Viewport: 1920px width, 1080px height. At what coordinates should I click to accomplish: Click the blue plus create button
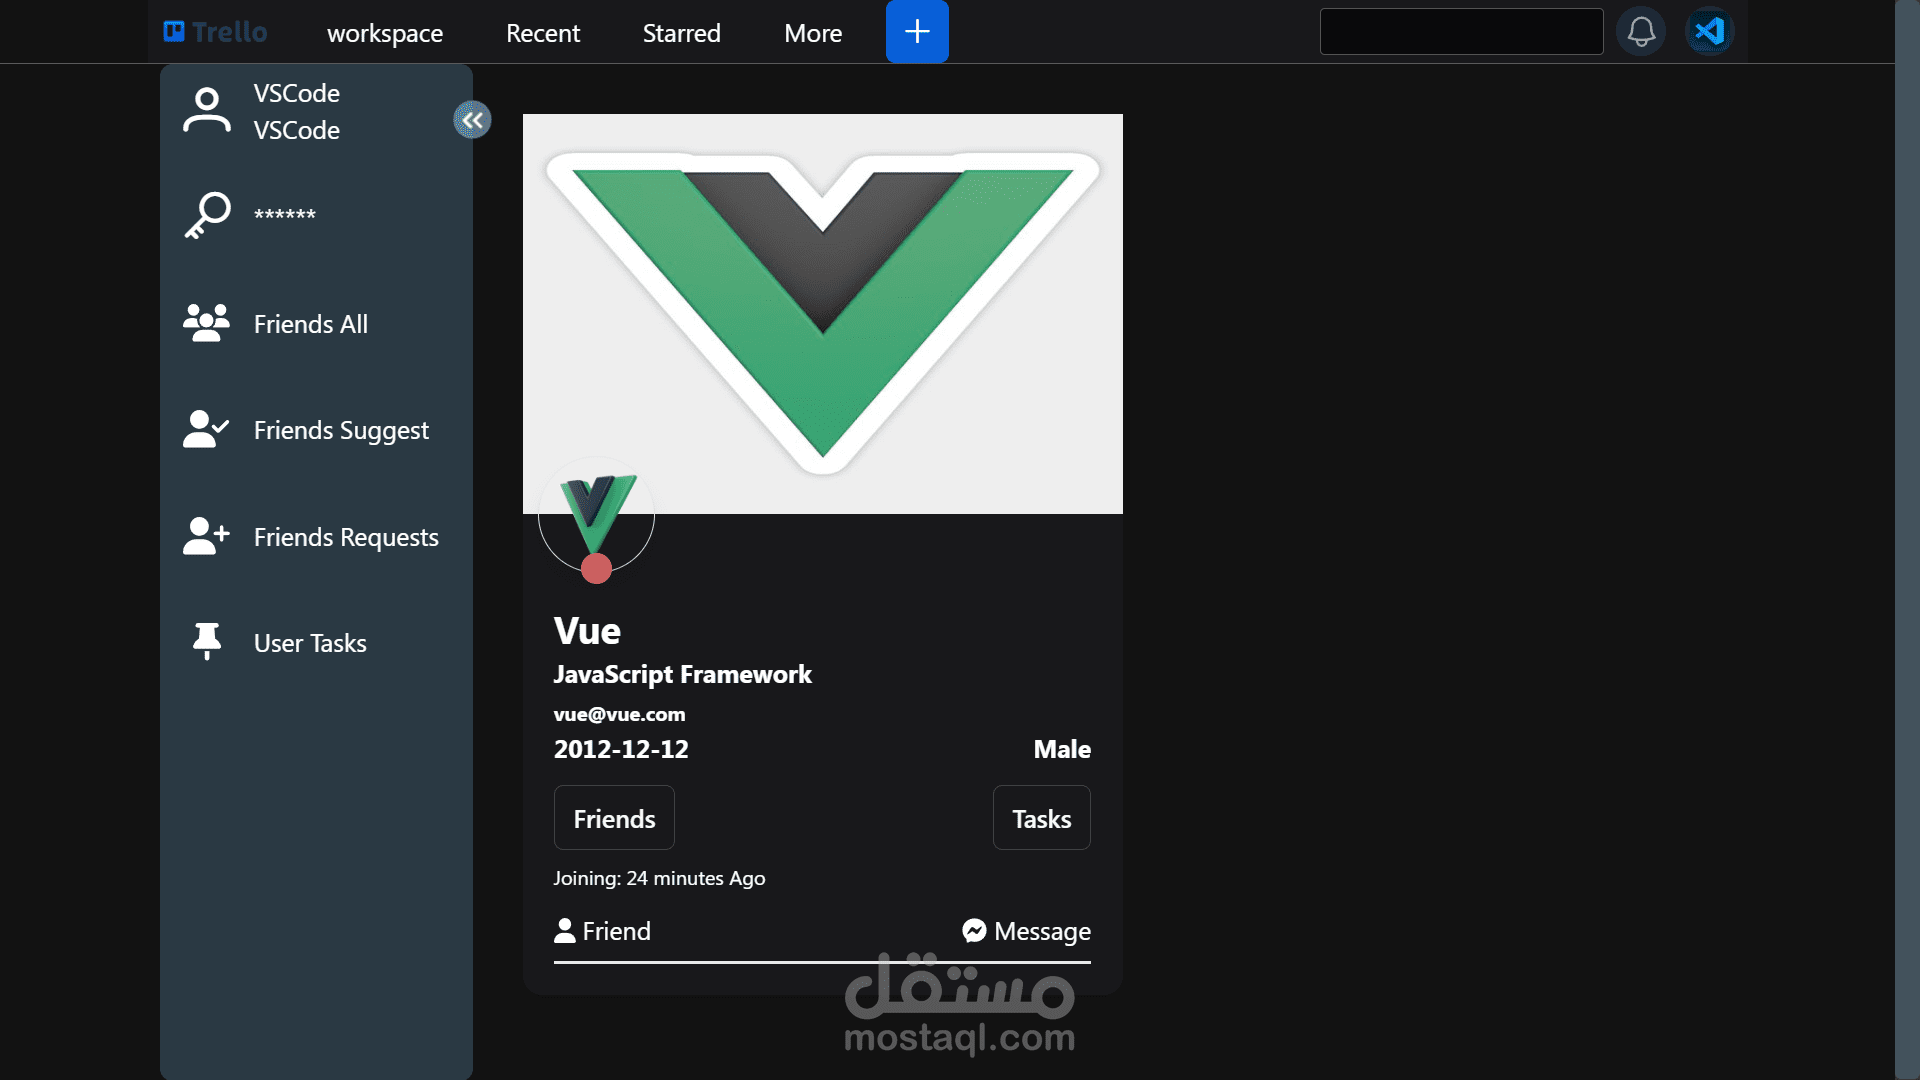click(917, 32)
